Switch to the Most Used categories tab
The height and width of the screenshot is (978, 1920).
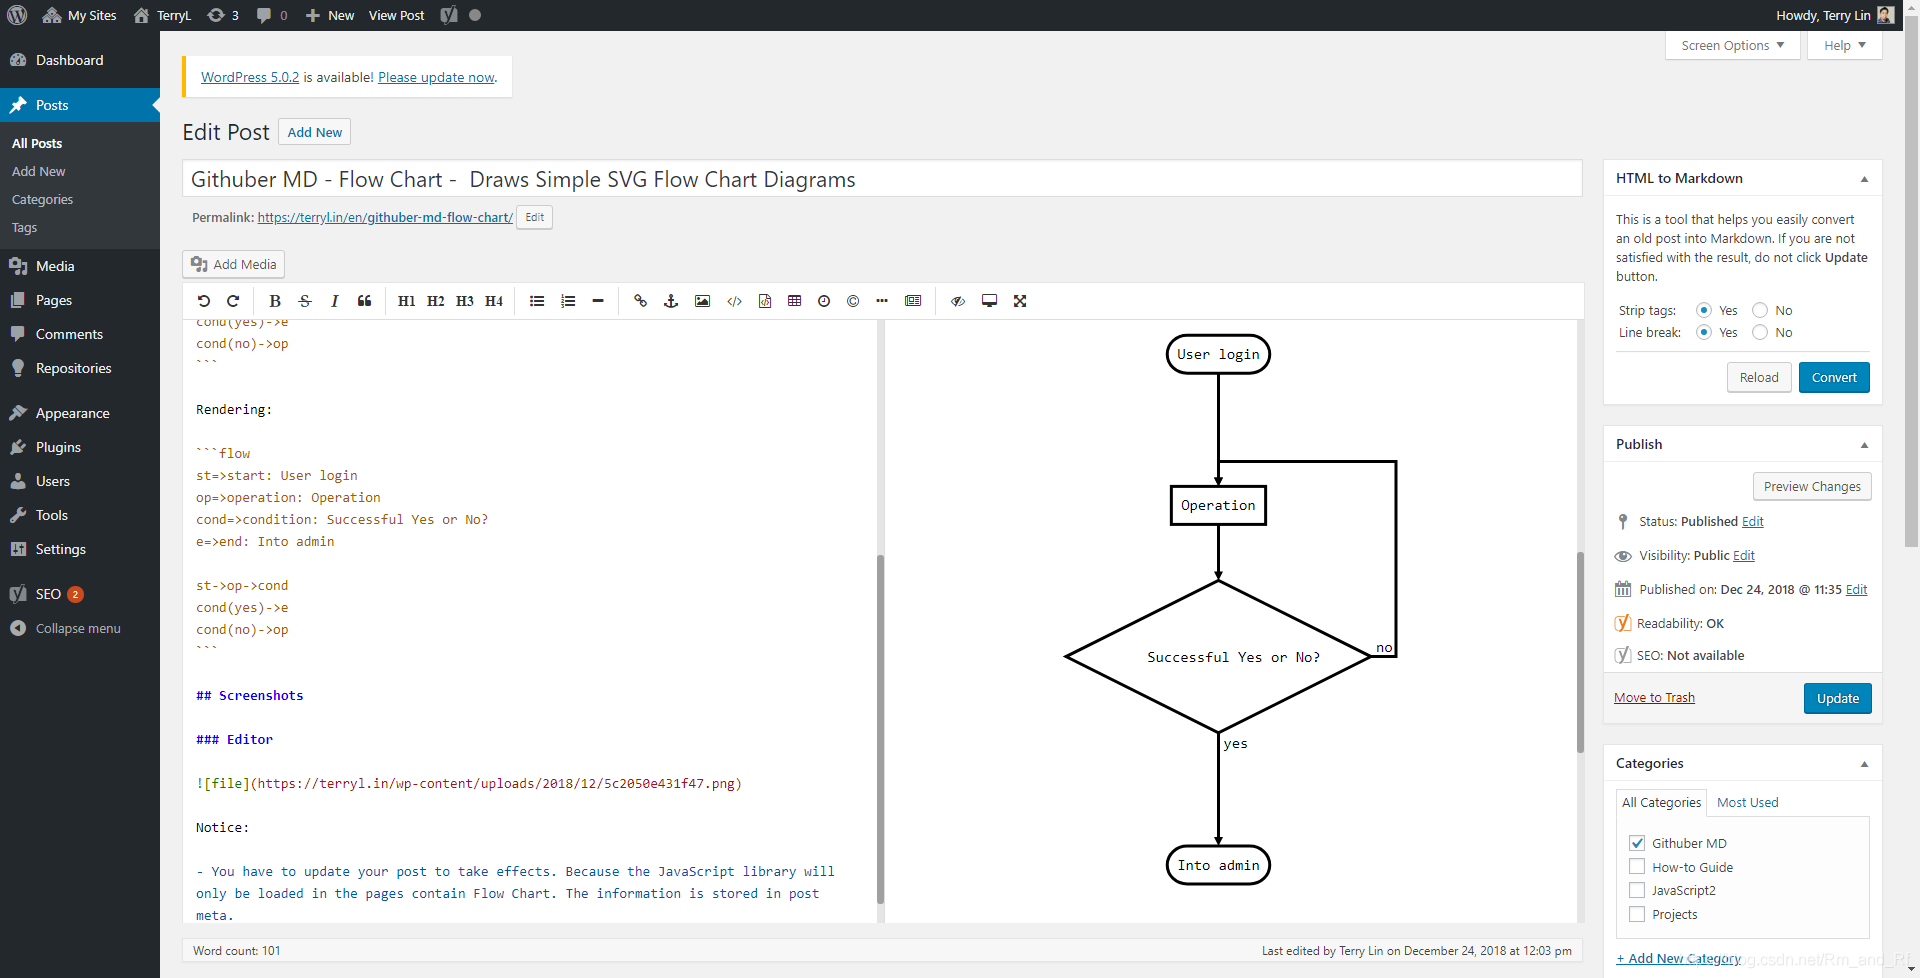[x=1747, y=802]
